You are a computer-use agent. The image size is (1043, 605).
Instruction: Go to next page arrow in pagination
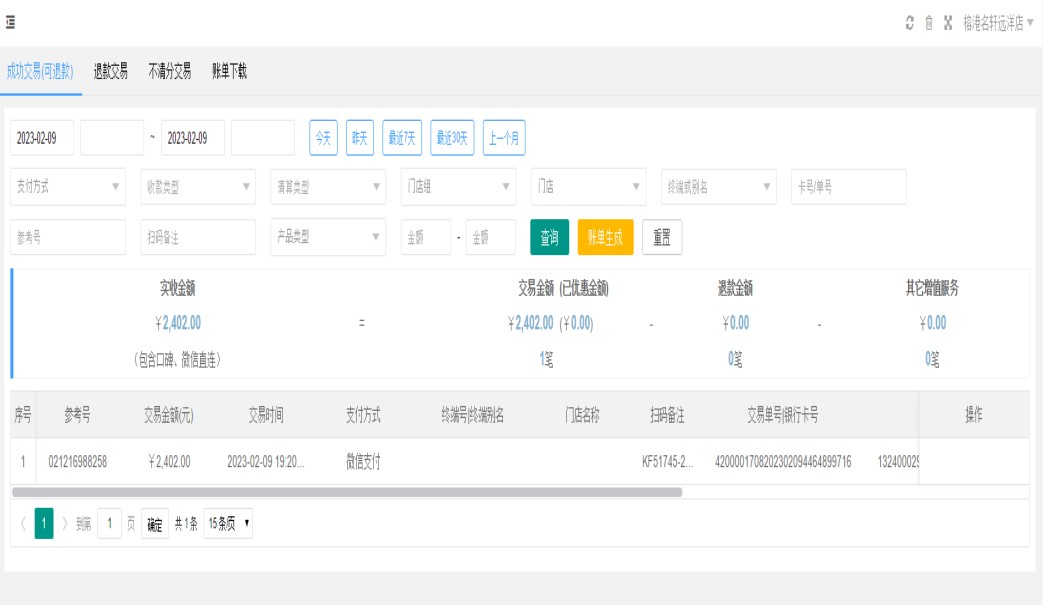click(66, 523)
